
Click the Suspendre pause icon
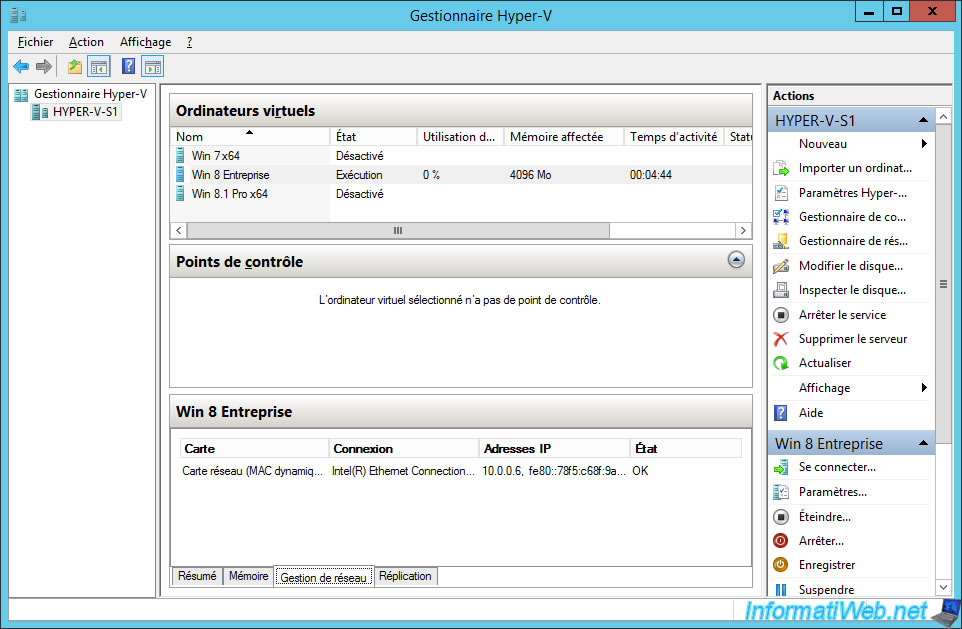(x=780, y=590)
